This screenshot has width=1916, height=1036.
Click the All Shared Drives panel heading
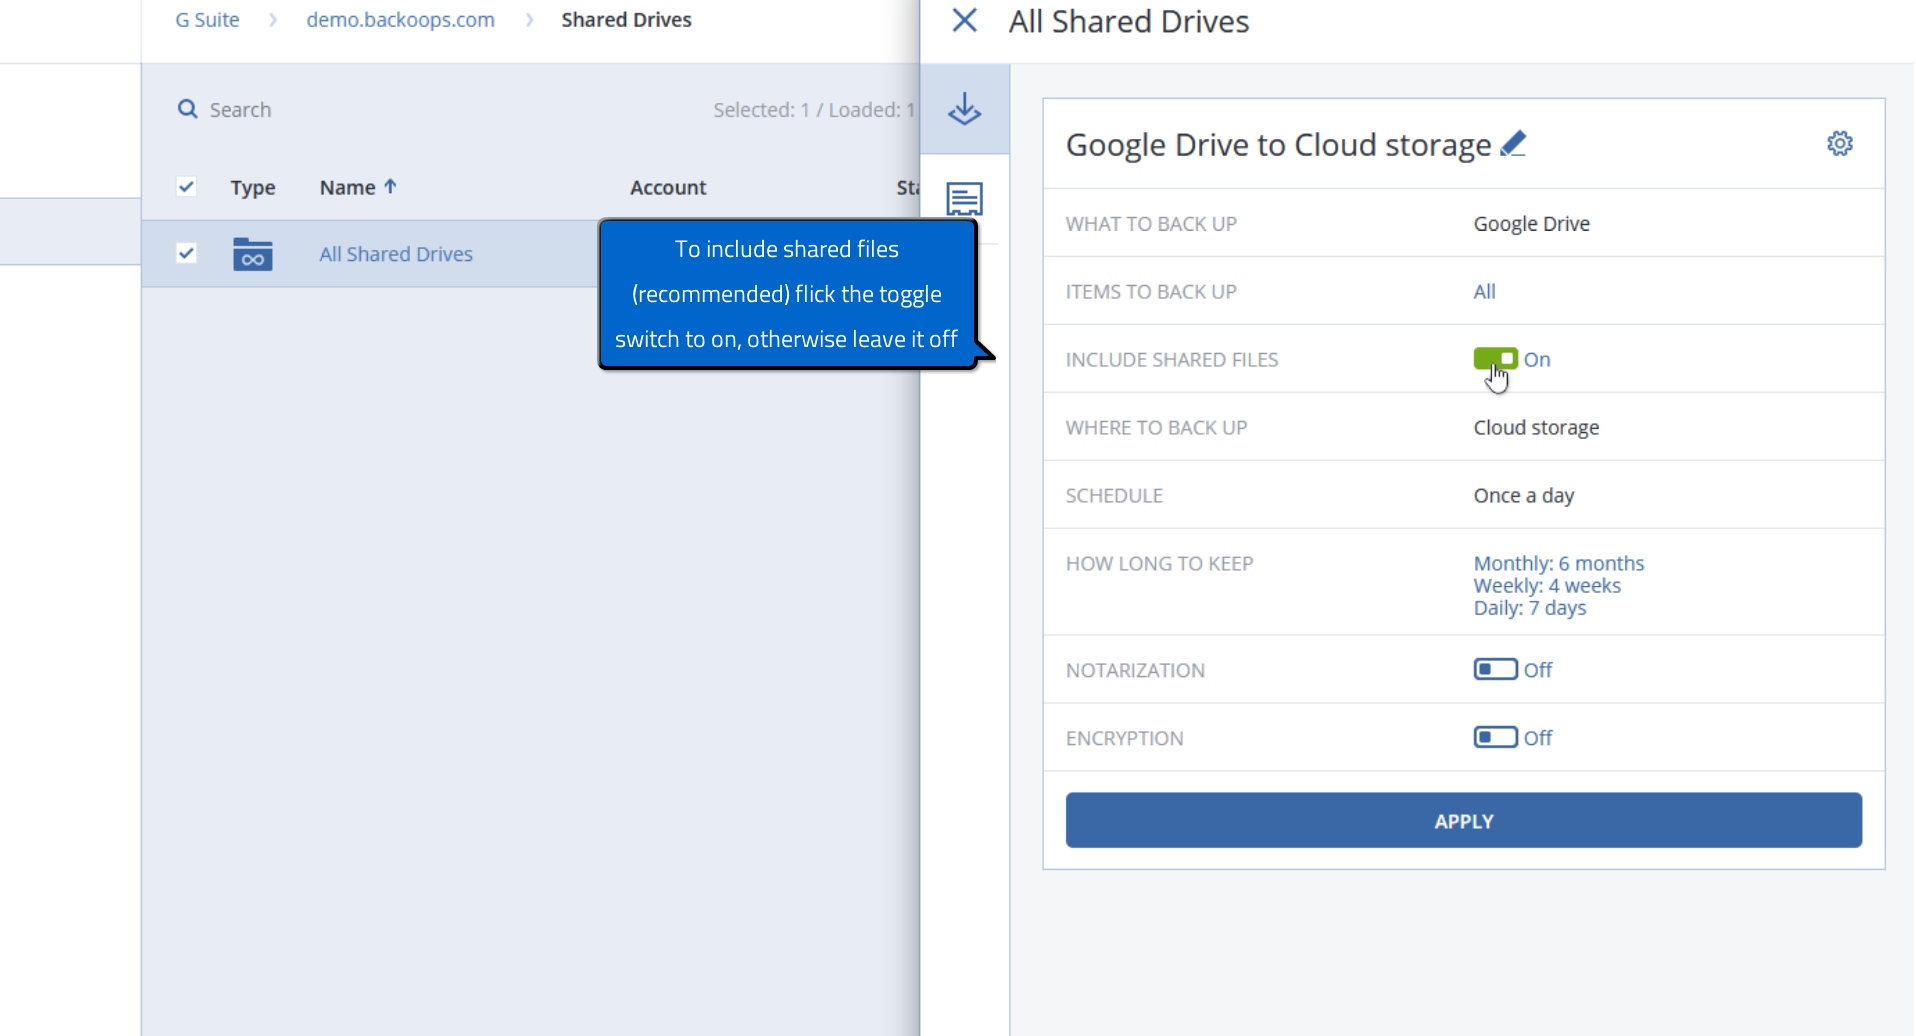pos(1128,21)
